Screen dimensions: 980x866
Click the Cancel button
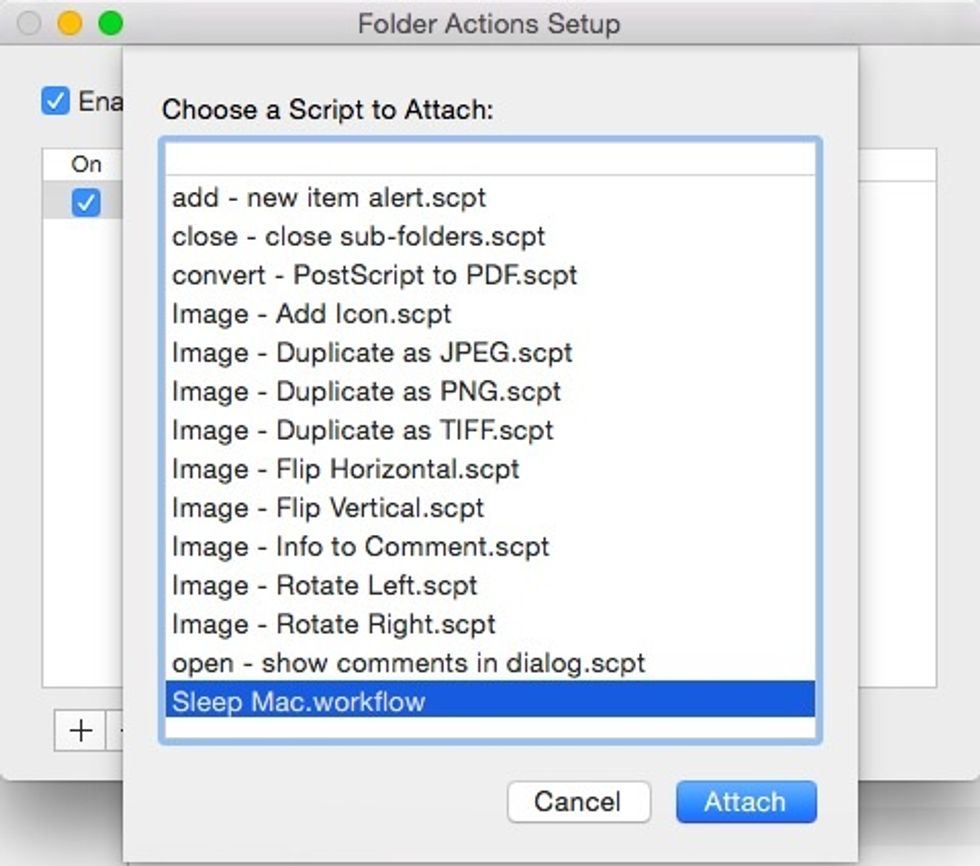(578, 801)
